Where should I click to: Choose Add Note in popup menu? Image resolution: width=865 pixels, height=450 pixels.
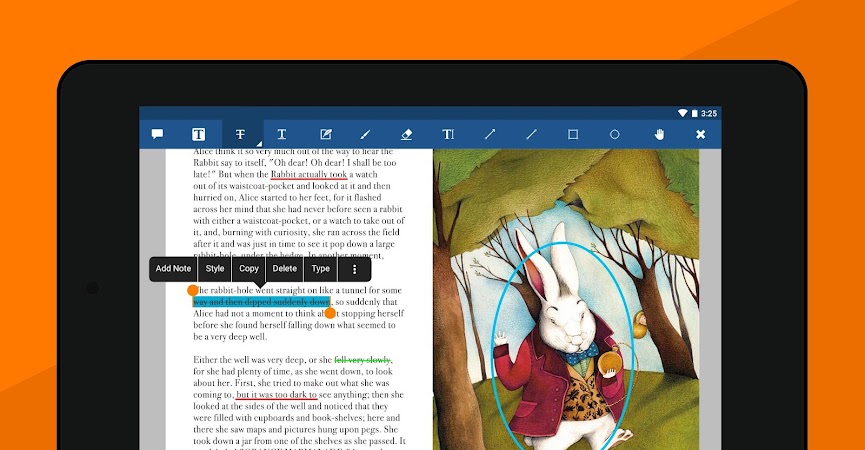(173, 269)
